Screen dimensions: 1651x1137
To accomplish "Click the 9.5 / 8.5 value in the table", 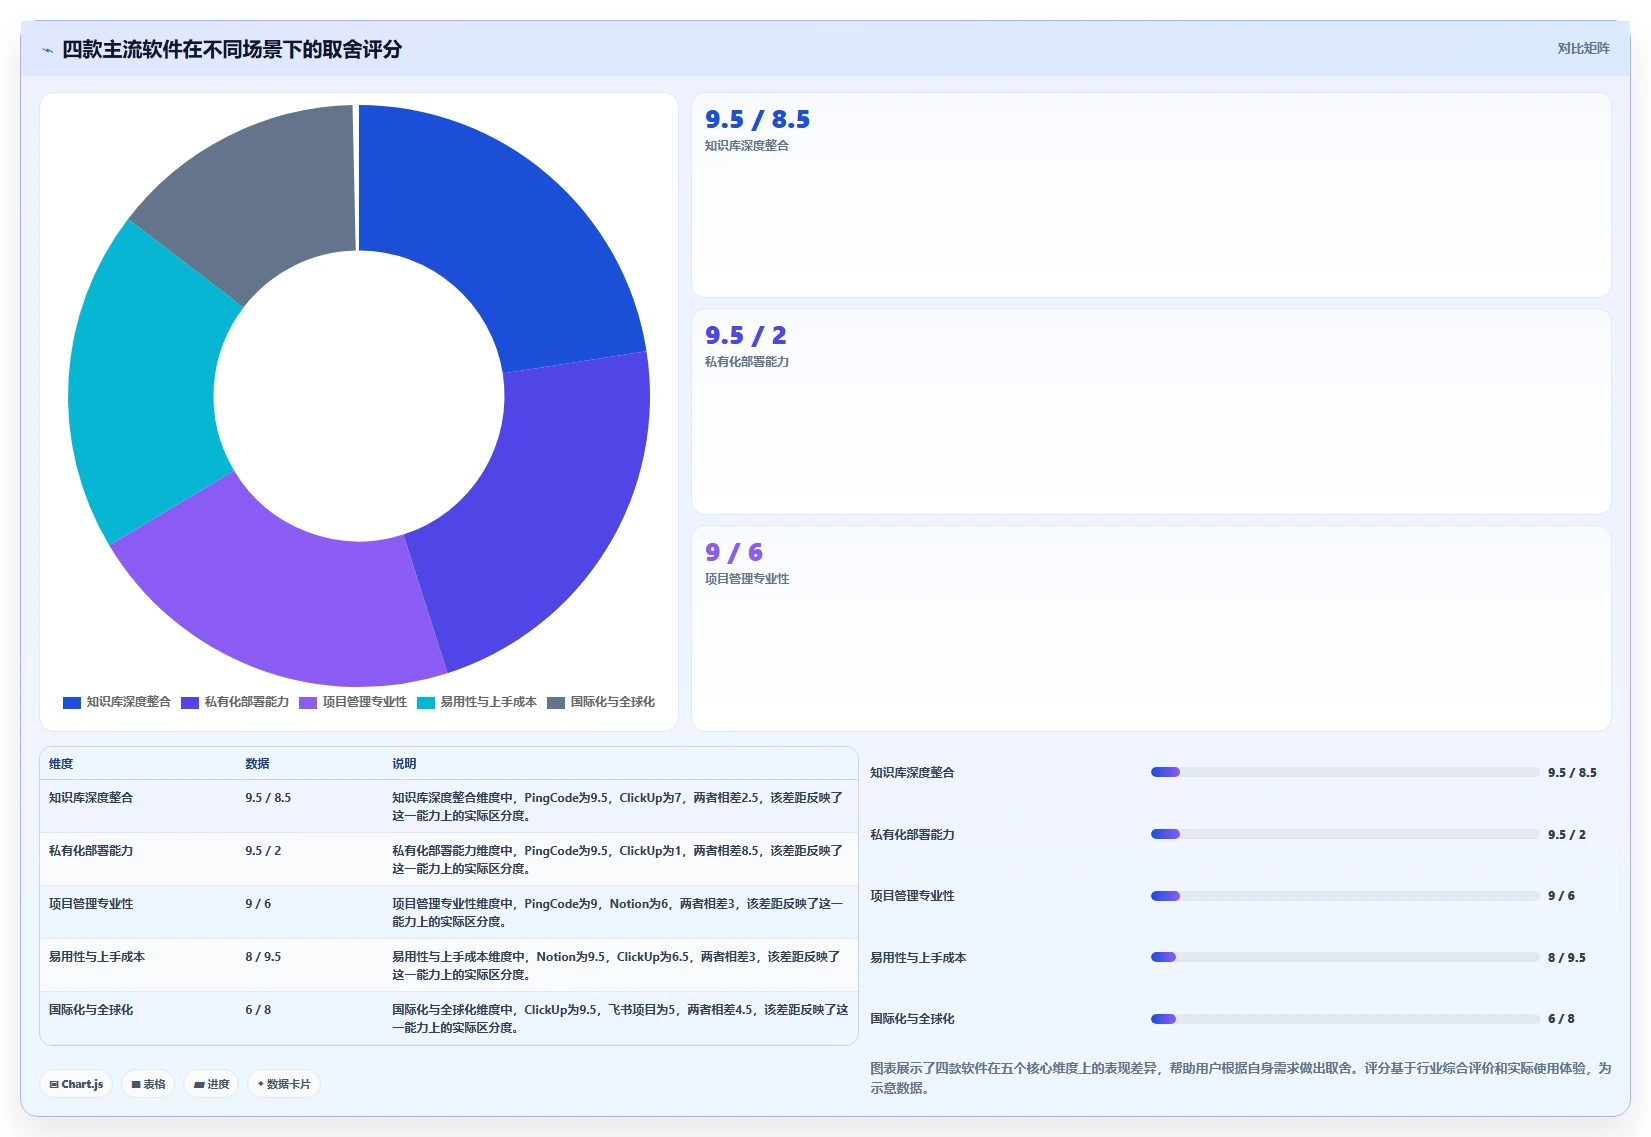I will 268,798.
